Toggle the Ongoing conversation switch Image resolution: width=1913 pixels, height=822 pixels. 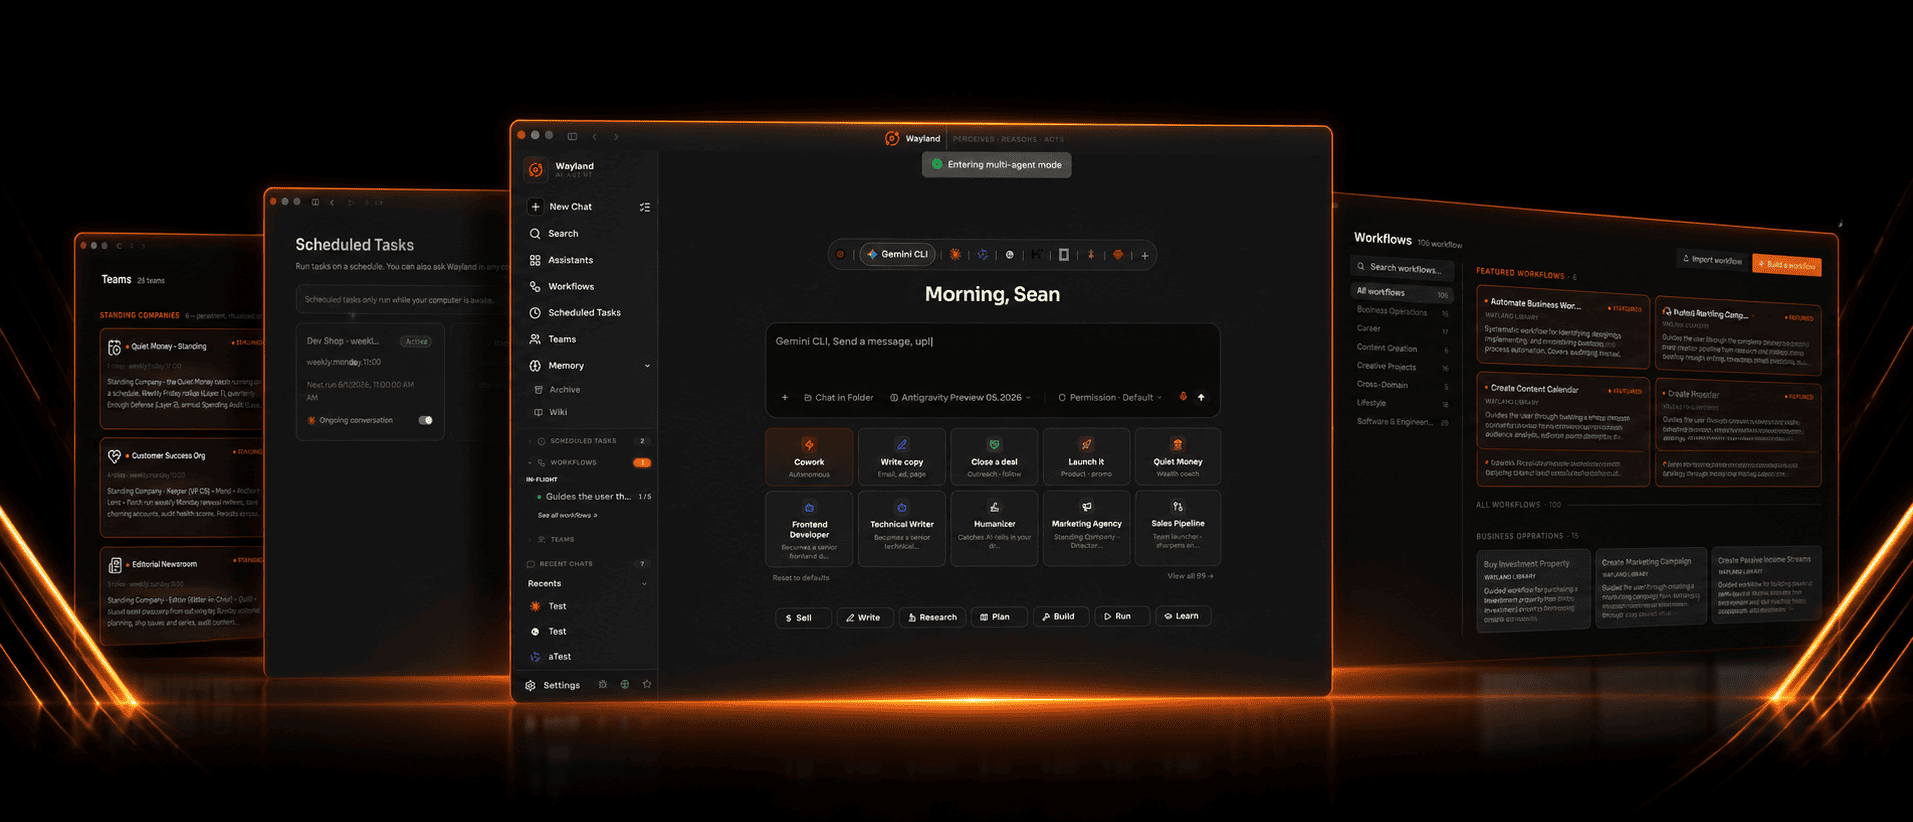tap(425, 420)
